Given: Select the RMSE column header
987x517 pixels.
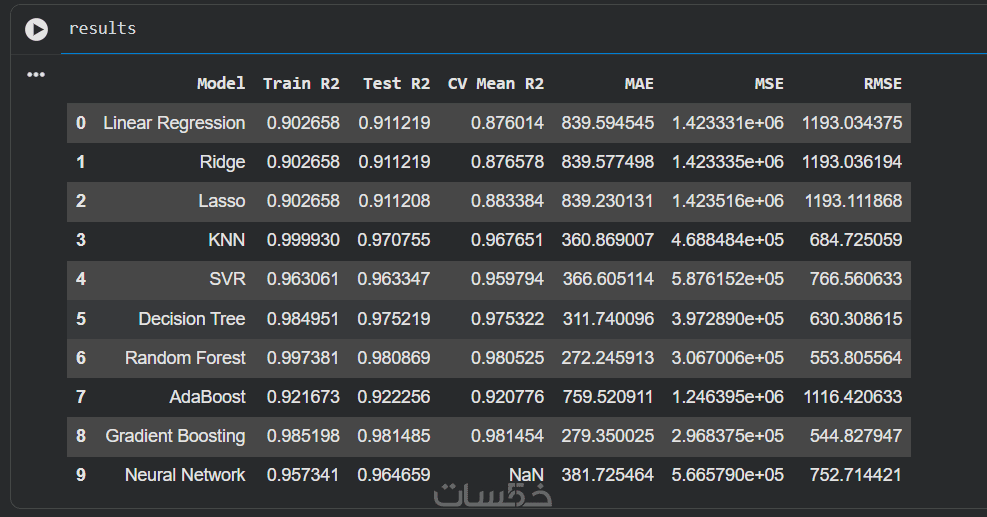Looking at the screenshot, I should (x=883, y=84).
